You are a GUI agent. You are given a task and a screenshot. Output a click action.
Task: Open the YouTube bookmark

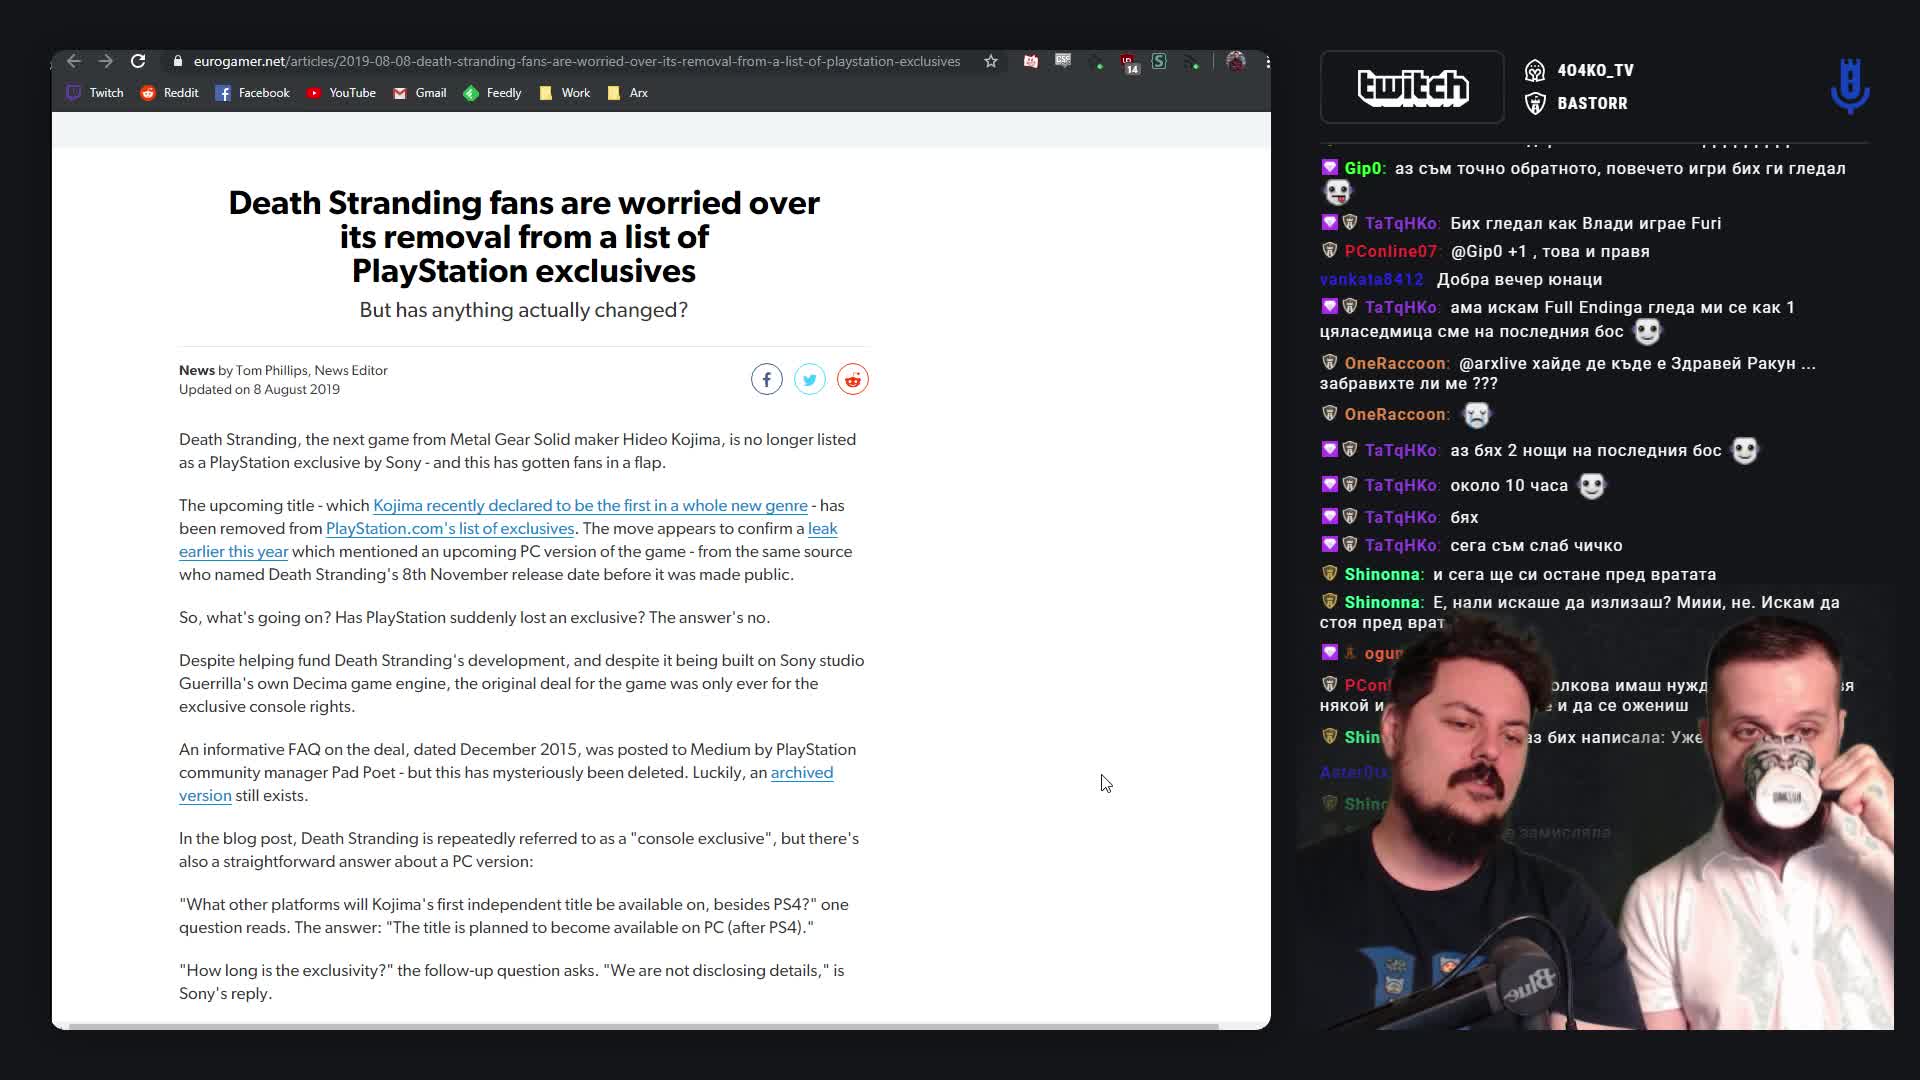click(341, 93)
